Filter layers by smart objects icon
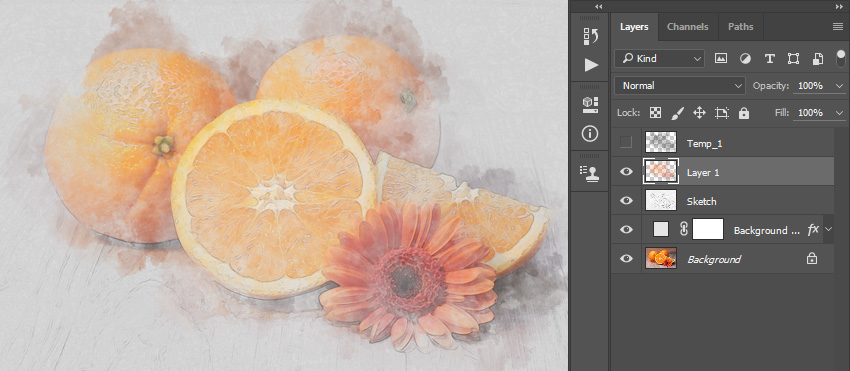 click(818, 59)
